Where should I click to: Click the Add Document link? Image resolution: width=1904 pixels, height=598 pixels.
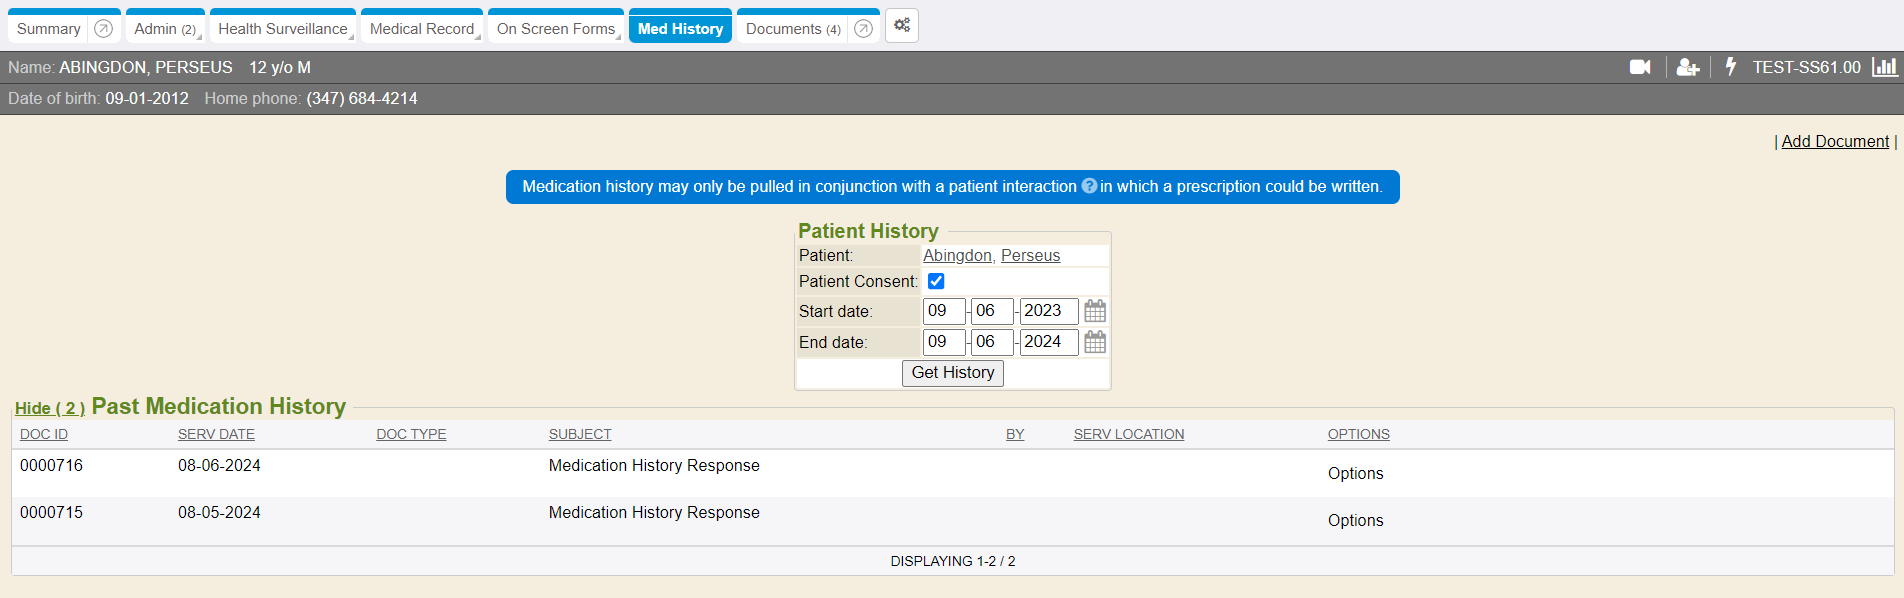tap(1835, 141)
